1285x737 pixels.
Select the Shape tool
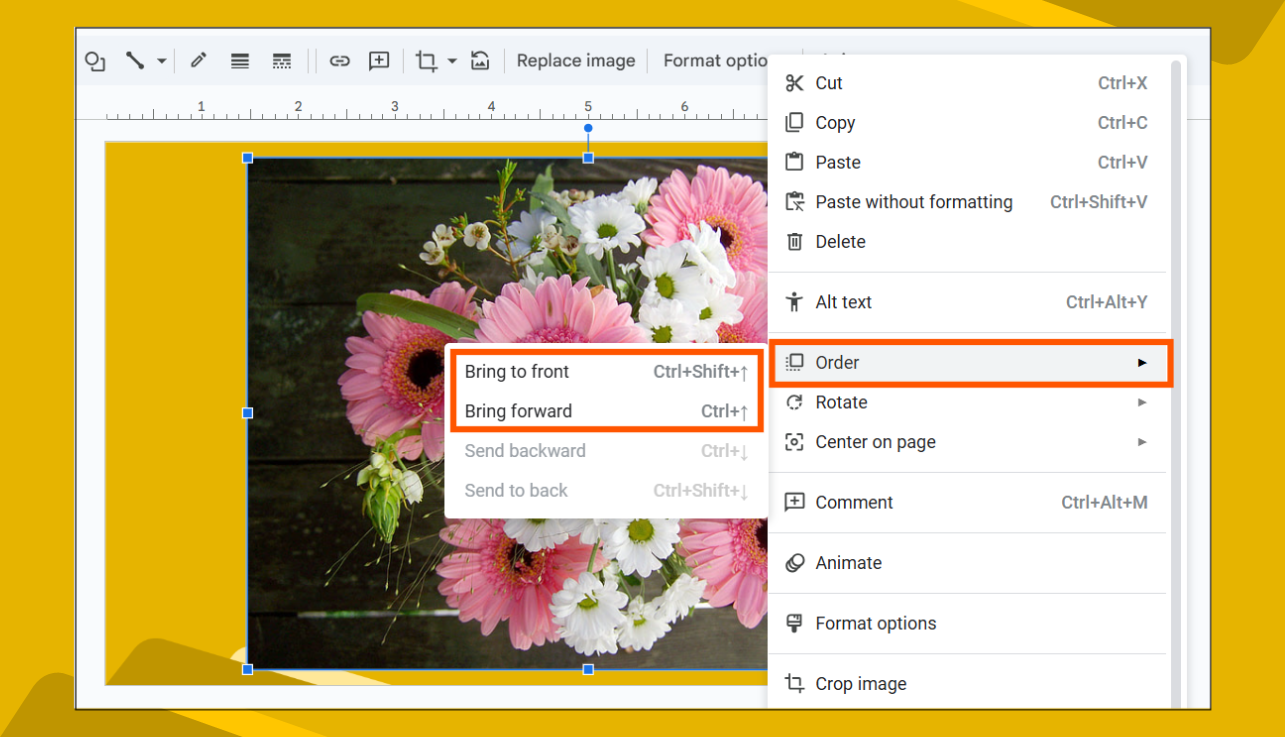click(x=94, y=61)
